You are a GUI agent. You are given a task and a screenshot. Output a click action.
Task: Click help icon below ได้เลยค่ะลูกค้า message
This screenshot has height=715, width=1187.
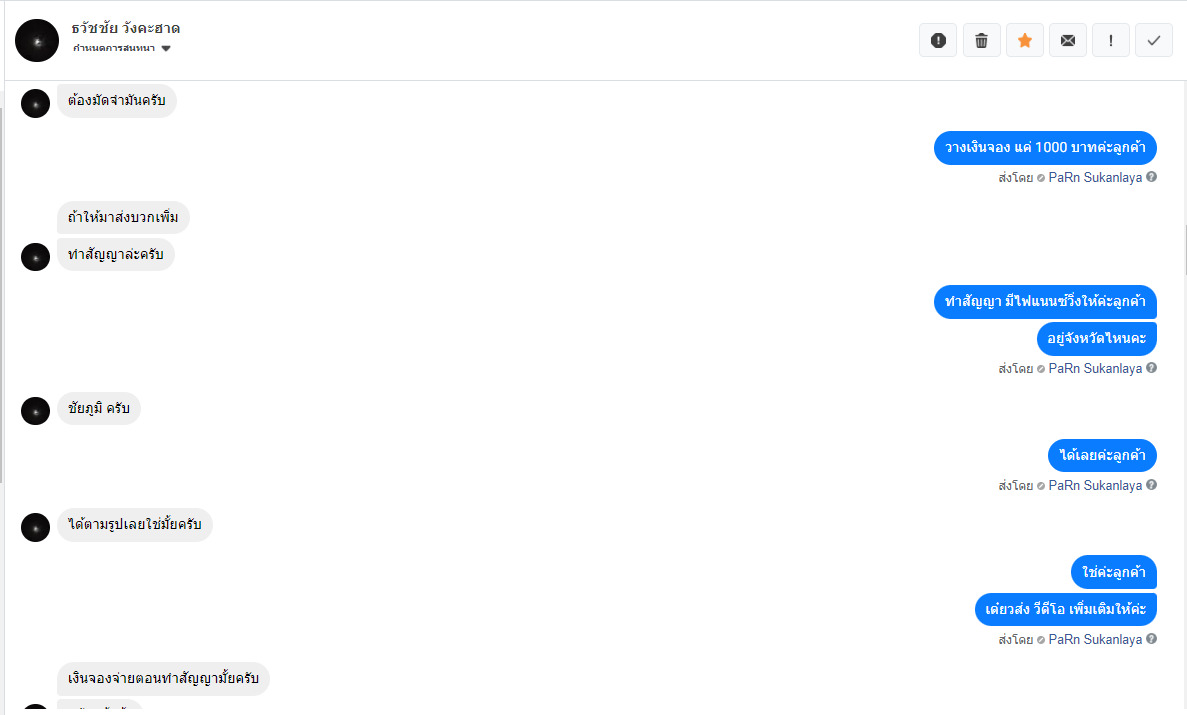(1152, 485)
